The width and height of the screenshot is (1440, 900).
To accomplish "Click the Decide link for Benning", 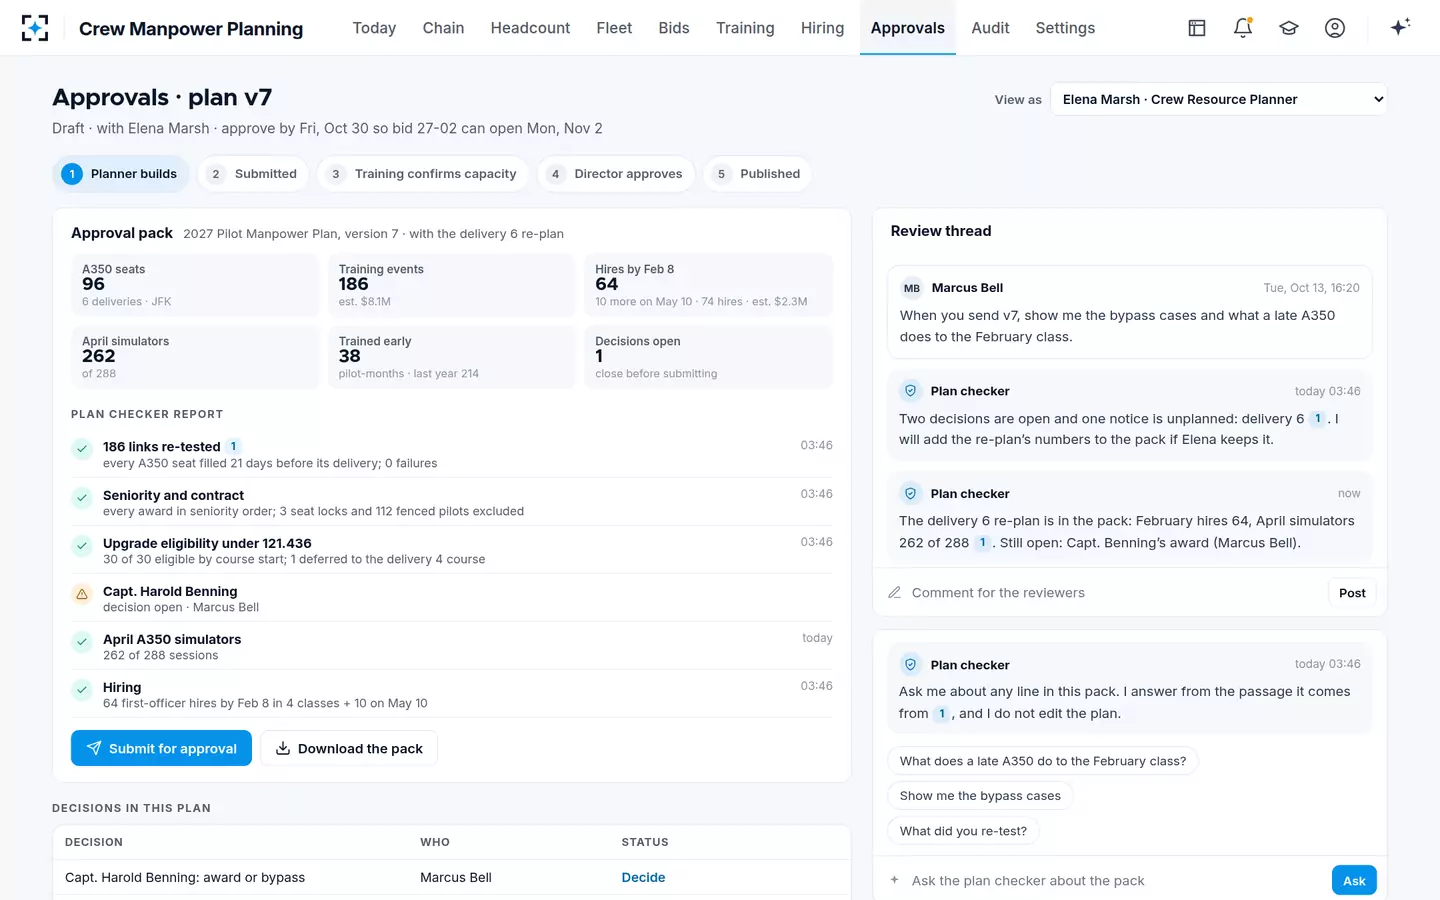I will (x=643, y=878).
